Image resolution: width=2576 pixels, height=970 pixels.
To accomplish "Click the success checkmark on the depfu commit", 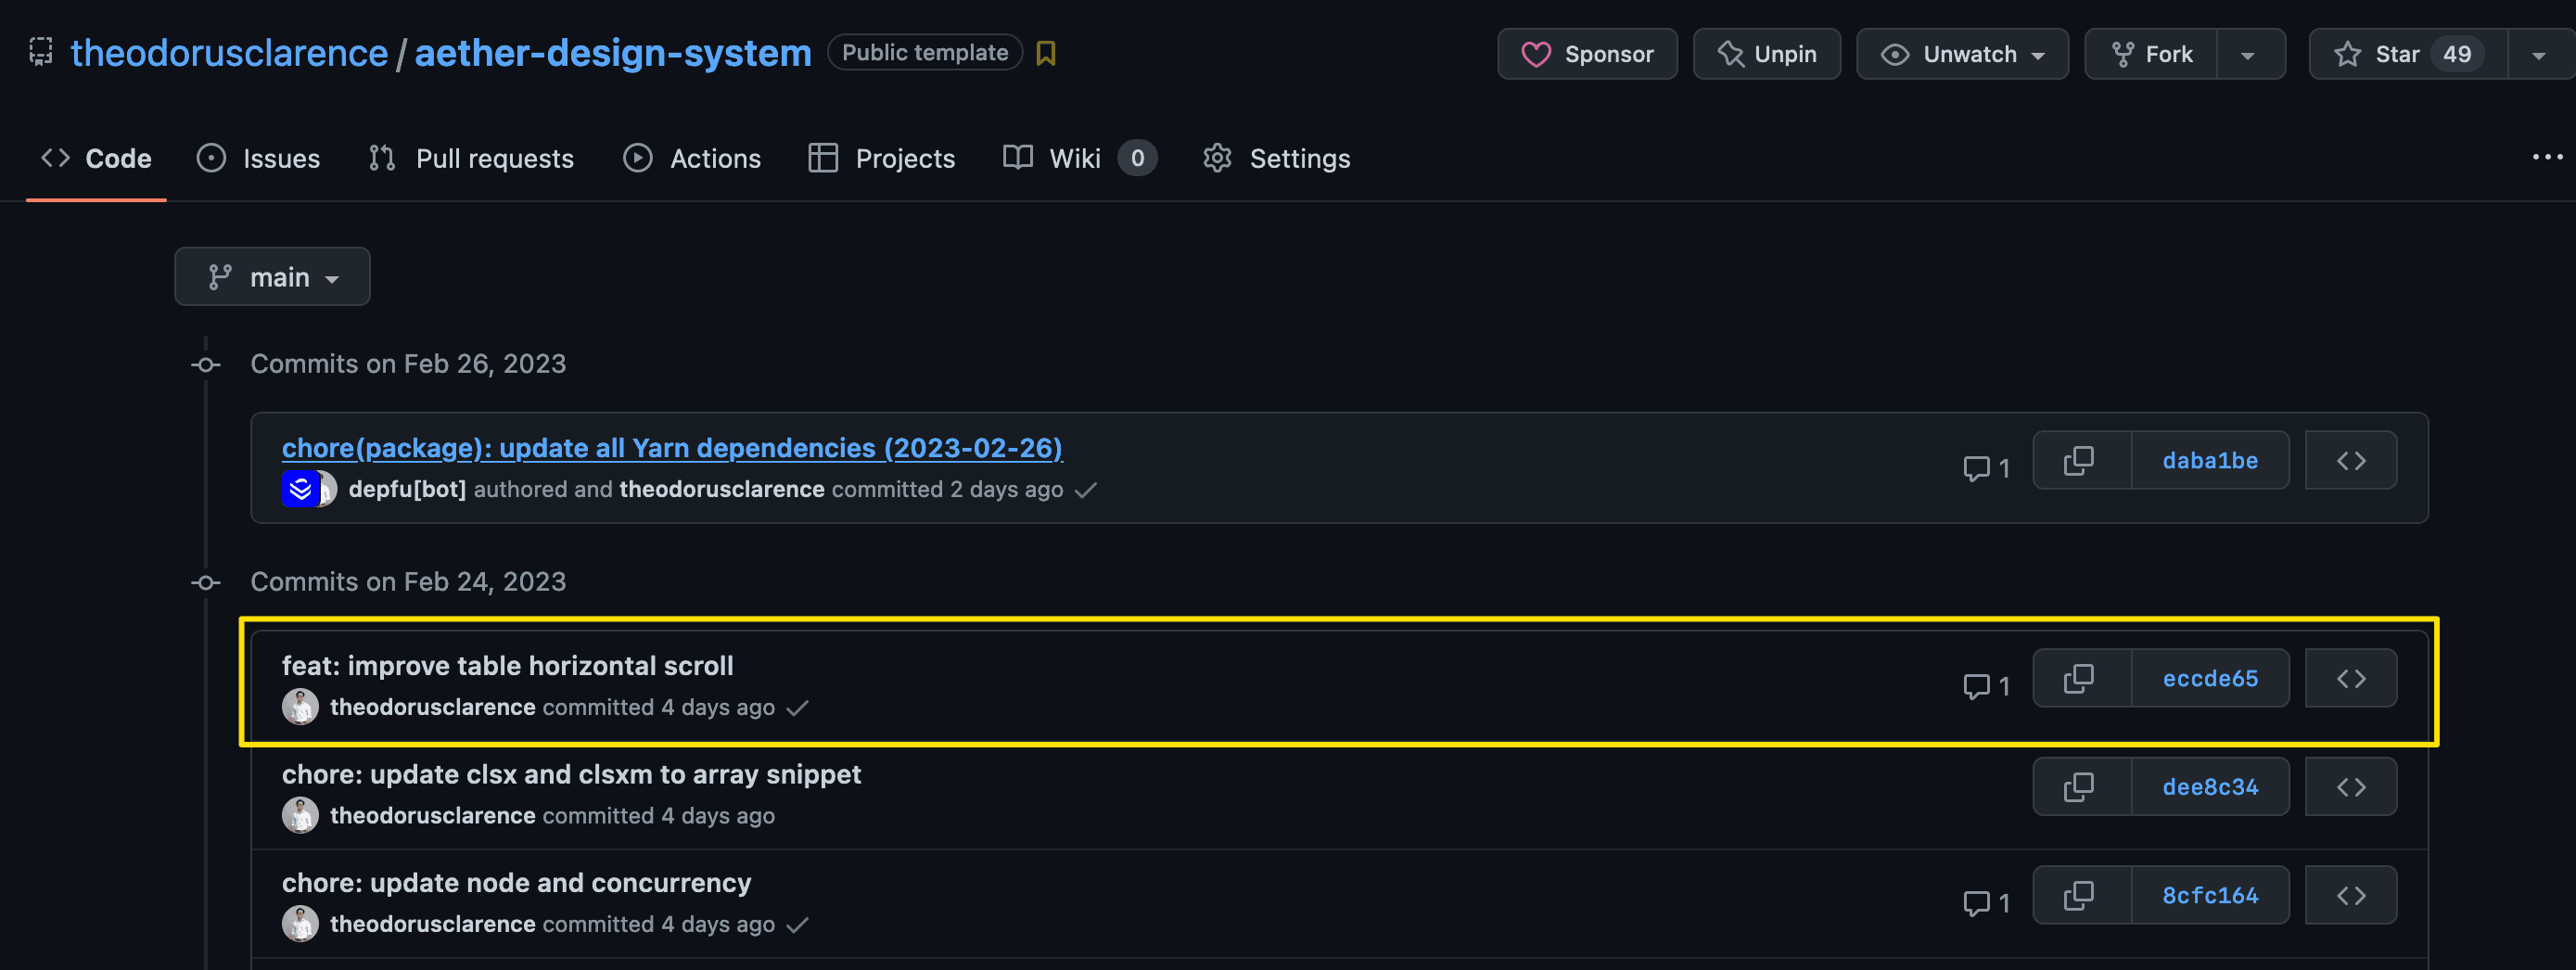I will click(x=1085, y=490).
